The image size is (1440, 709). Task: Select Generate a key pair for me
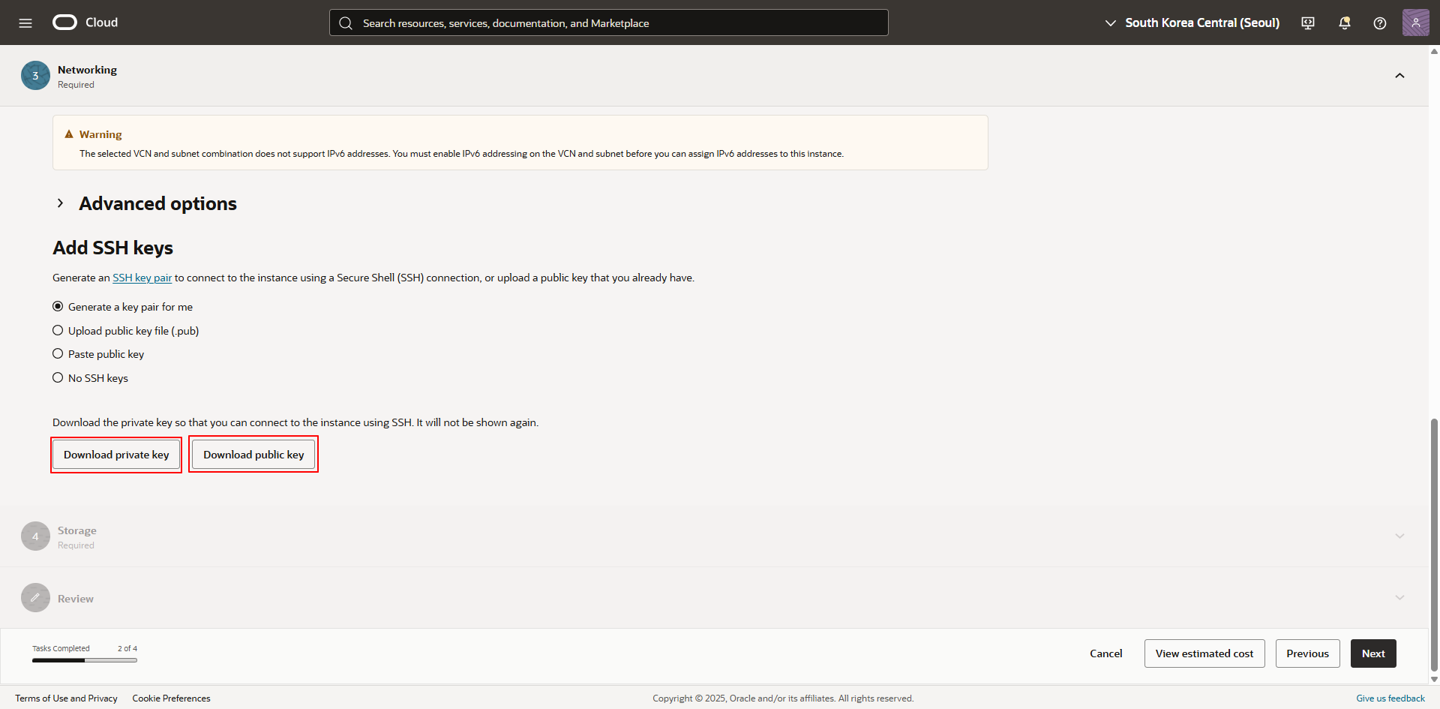[58, 307]
